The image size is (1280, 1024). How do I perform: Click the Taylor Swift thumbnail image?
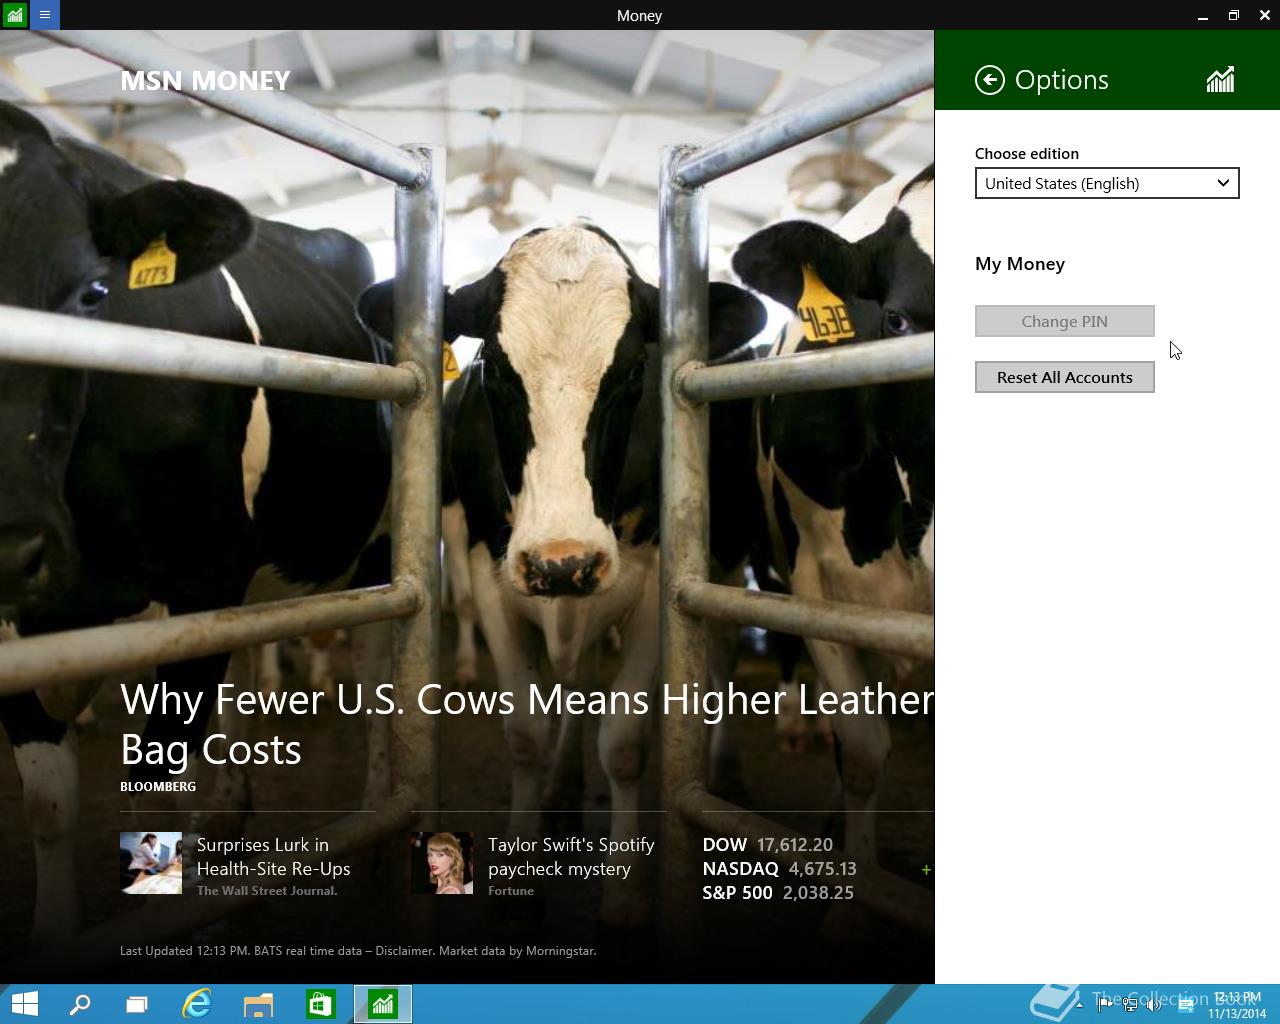pyautogui.click(x=442, y=862)
